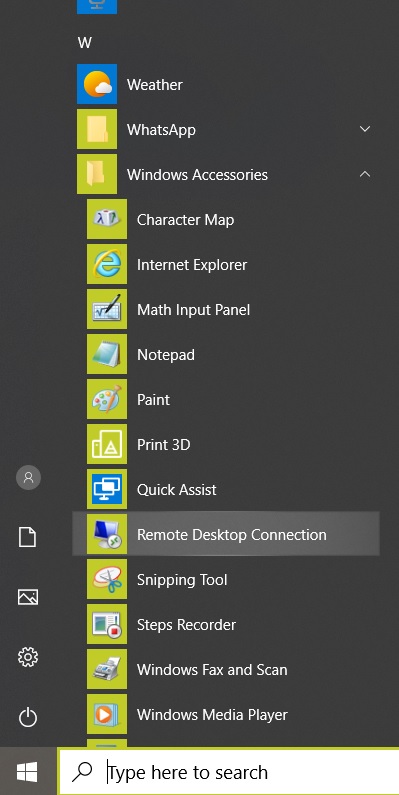Image resolution: width=399 pixels, height=795 pixels.
Task: Launch the Internet Explorer icon
Action: coord(107,264)
